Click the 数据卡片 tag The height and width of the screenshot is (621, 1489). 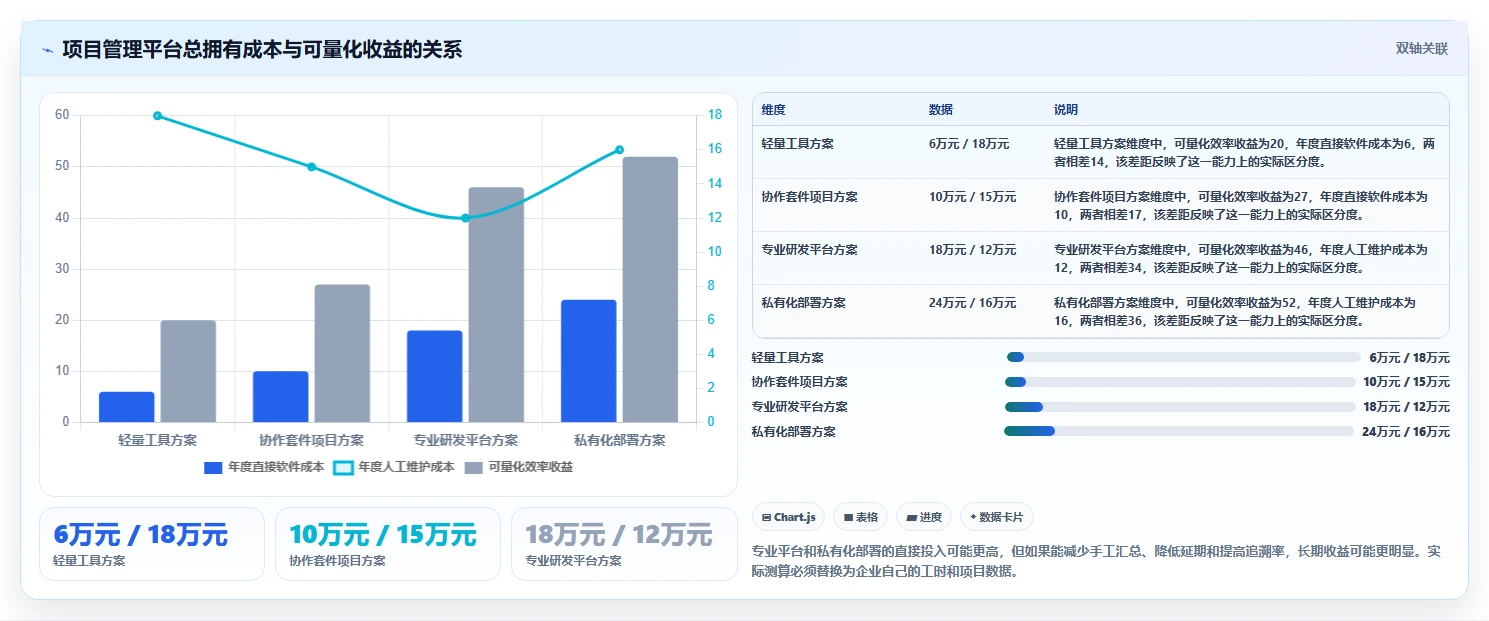click(x=996, y=517)
